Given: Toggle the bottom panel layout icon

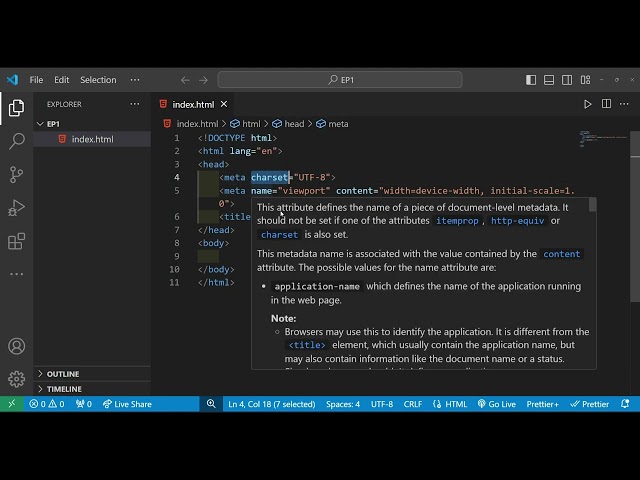Looking at the screenshot, I should pos(549,80).
